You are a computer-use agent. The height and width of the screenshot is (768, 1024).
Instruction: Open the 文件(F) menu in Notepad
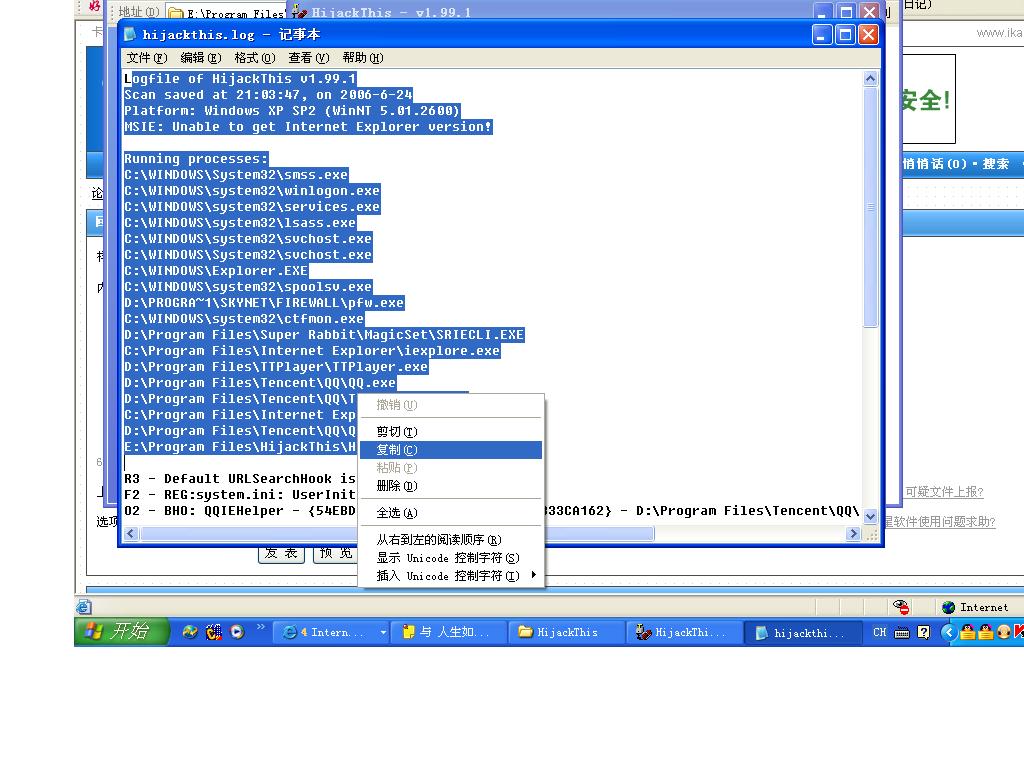coord(147,58)
